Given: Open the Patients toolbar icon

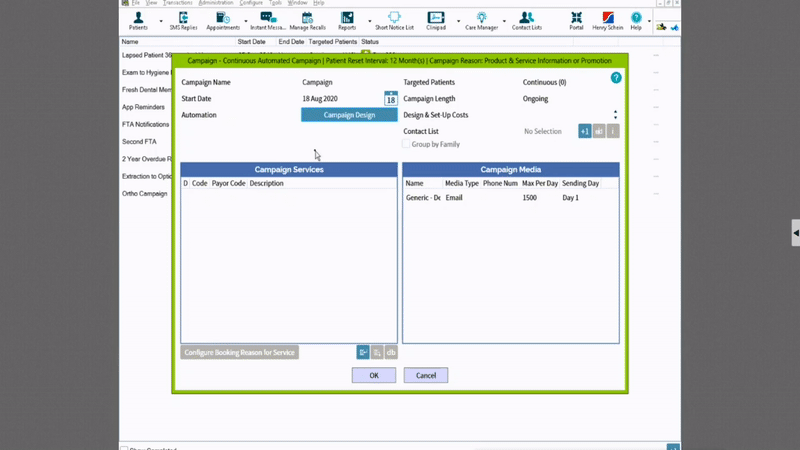Looking at the screenshot, I should pyautogui.click(x=138, y=21).
